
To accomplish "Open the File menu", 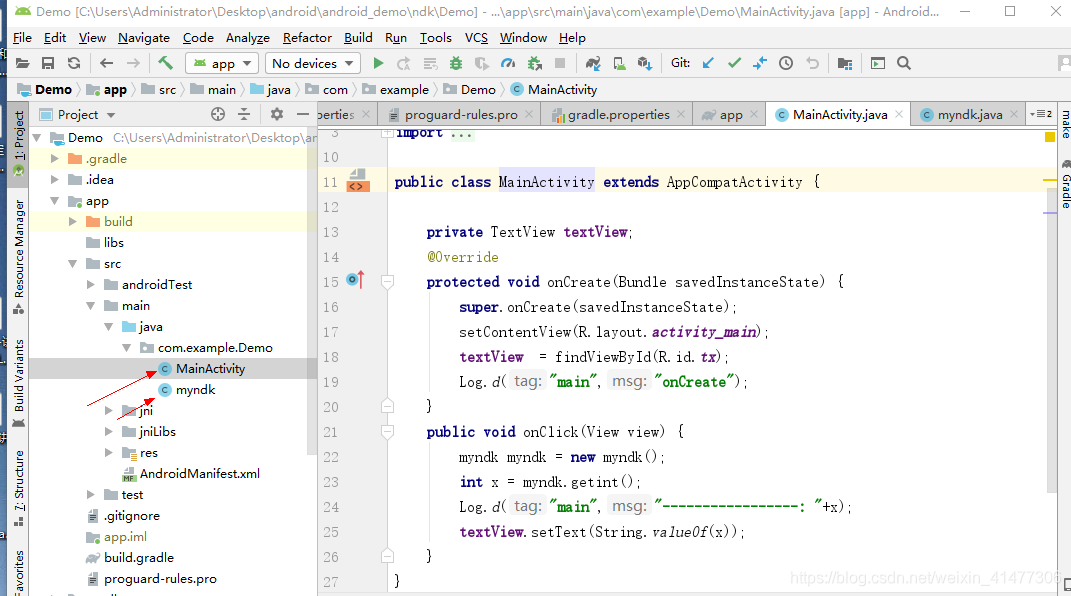I will pos(23,38).
